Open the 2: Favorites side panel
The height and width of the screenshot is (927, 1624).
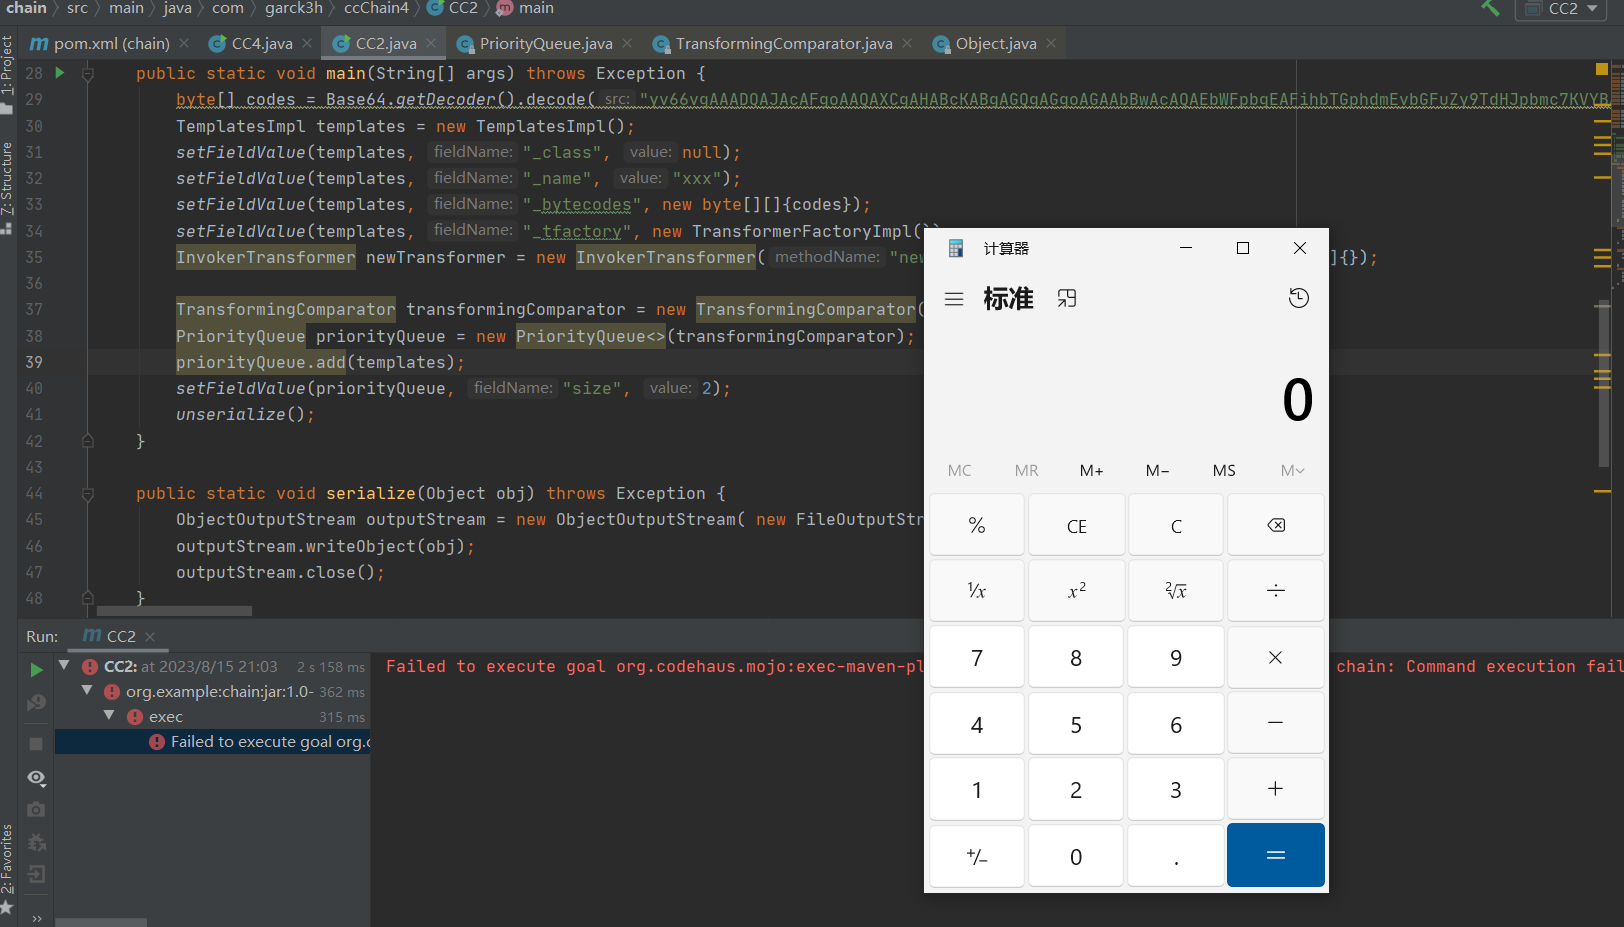coord(7,858)
